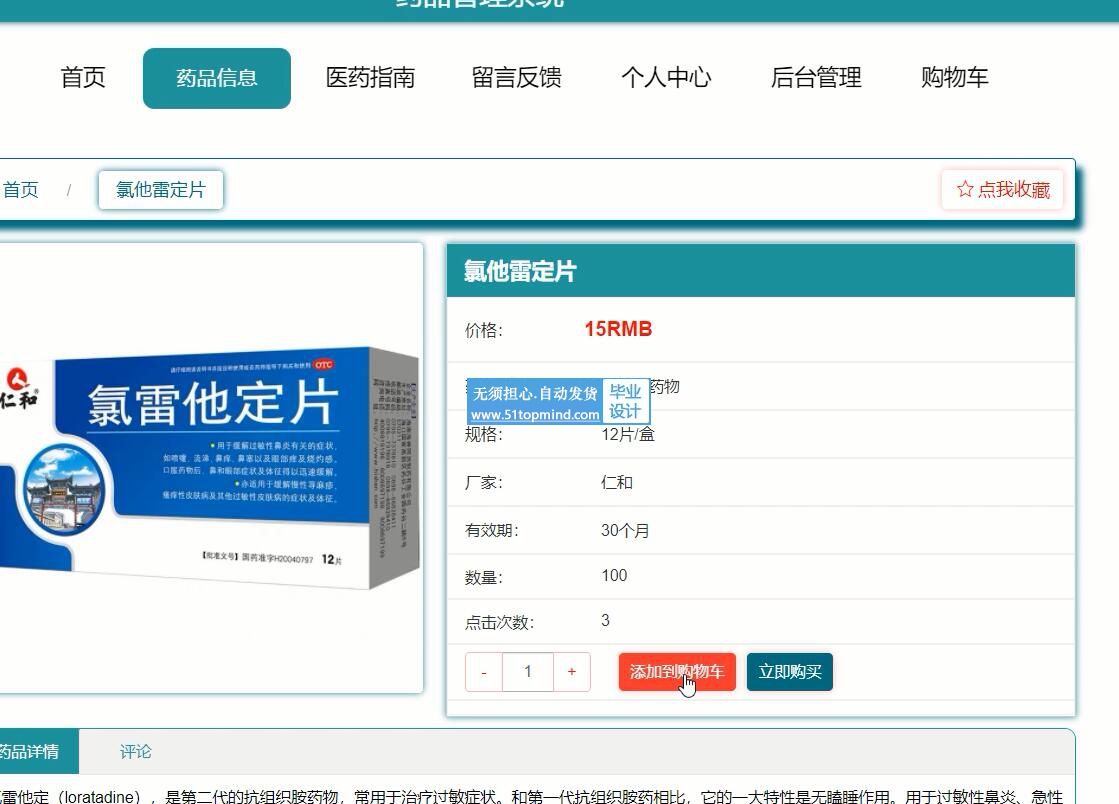Open the 首页 navigation menu item
1119x804 pixels.
(x=83, y=78)
